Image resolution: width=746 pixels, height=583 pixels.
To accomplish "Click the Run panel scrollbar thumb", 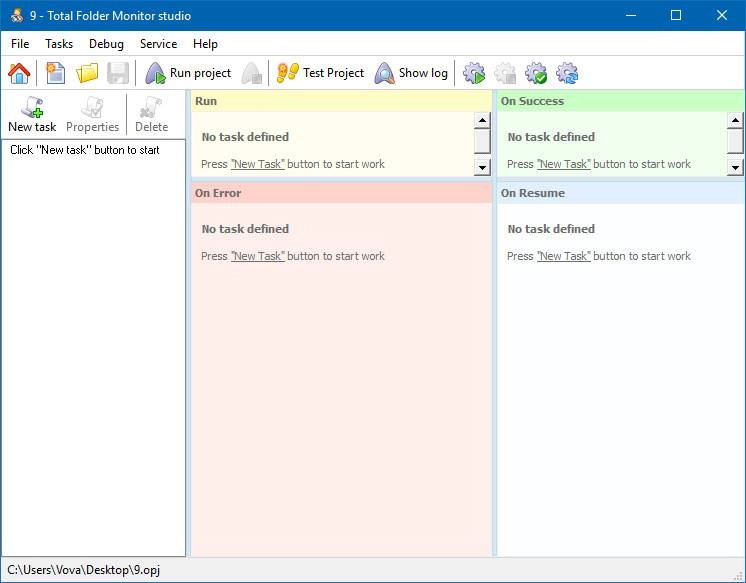I will 482,141.
